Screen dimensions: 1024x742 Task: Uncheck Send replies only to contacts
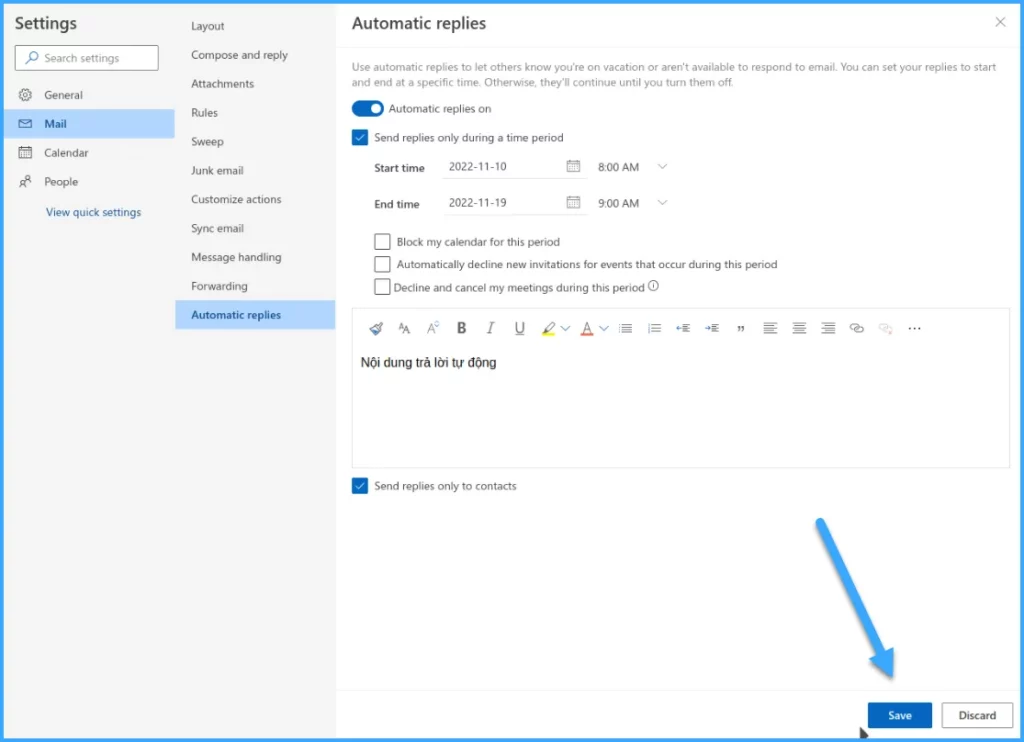(360, 486)
